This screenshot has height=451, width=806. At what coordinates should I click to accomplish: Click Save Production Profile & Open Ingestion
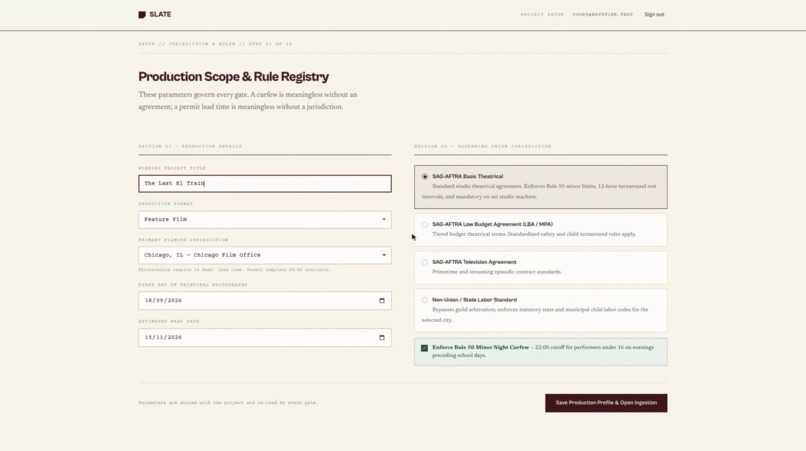[606, 403]
